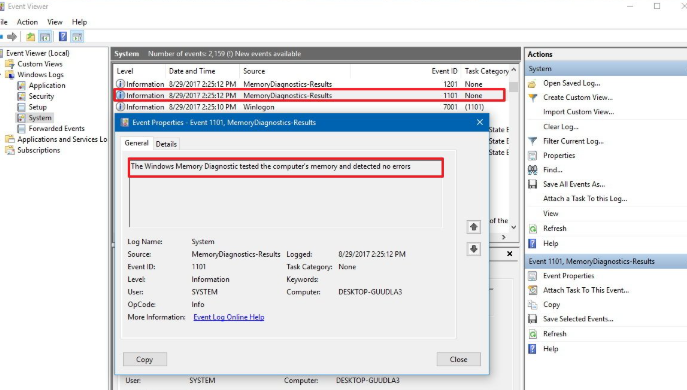The height and width of the screenshot is (390, 687).
Task: Click Copy in event actions
Action: (x=552, y=305)
